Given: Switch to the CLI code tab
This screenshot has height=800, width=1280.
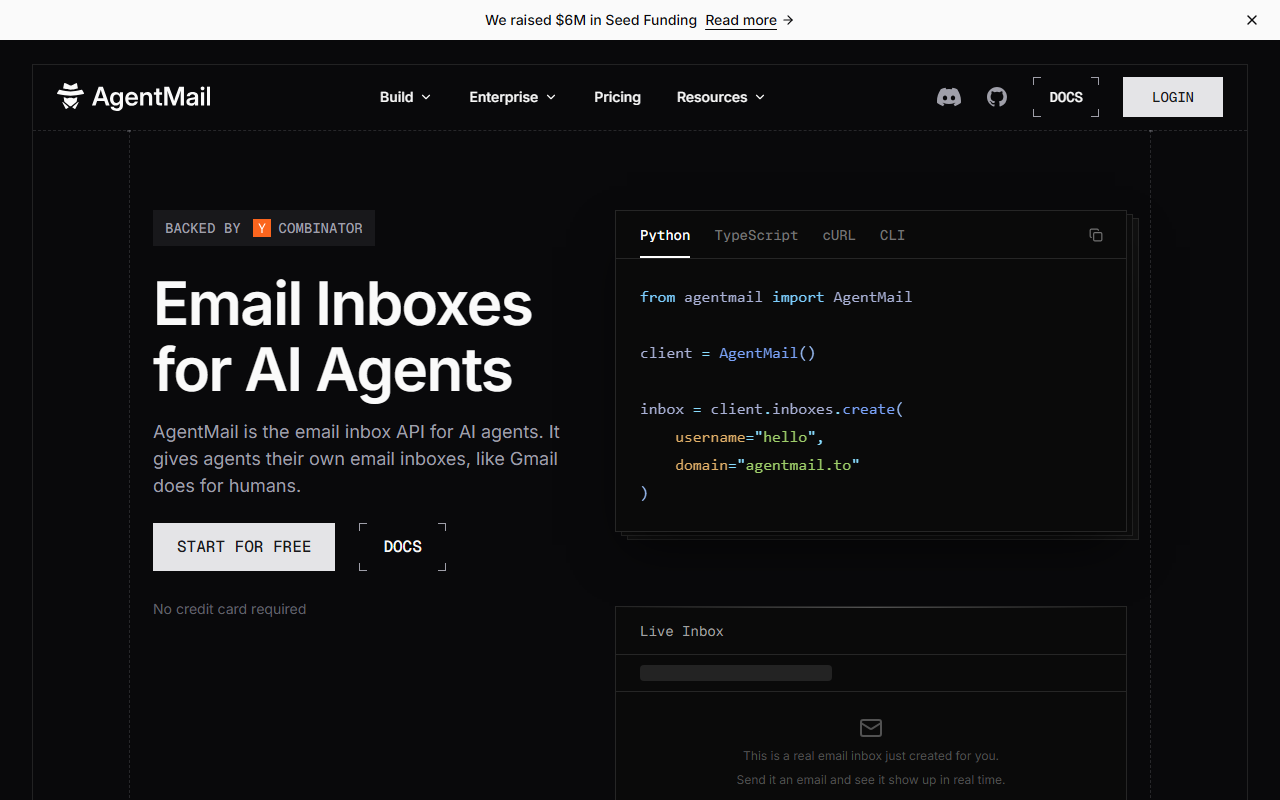Looking at the screenshot, I should point(892,235).
